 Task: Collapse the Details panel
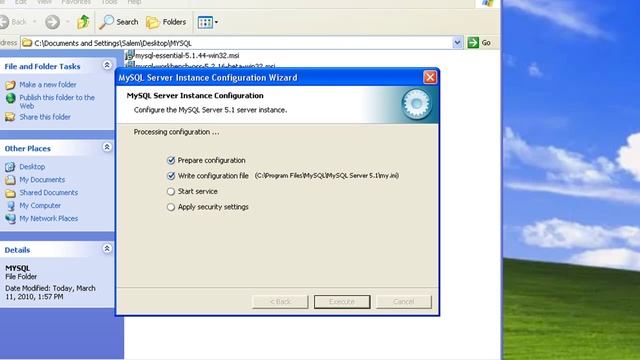(107, 249)
